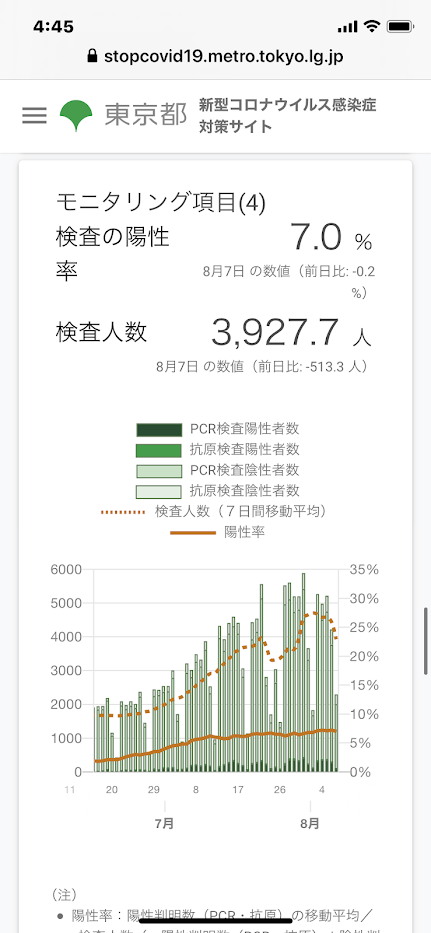
Task: Tap the 4:45 status bar clock
Action: point(54,27)
